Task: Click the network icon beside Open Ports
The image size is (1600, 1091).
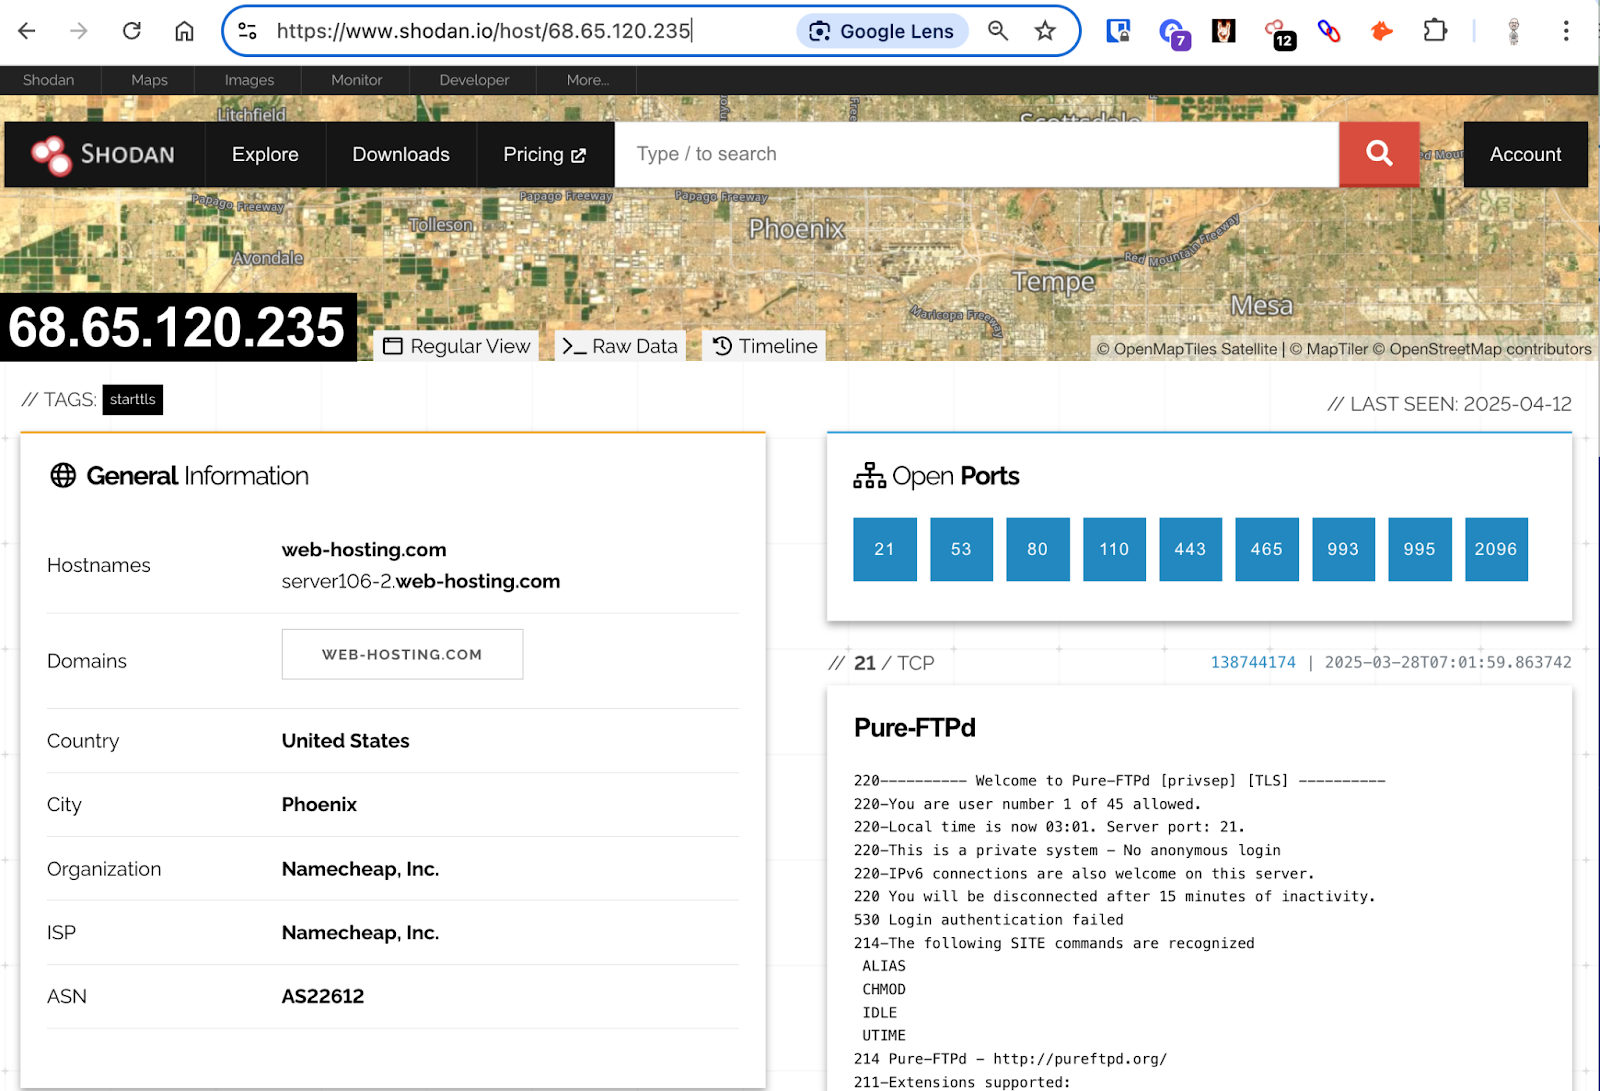Action: (869, 475)
